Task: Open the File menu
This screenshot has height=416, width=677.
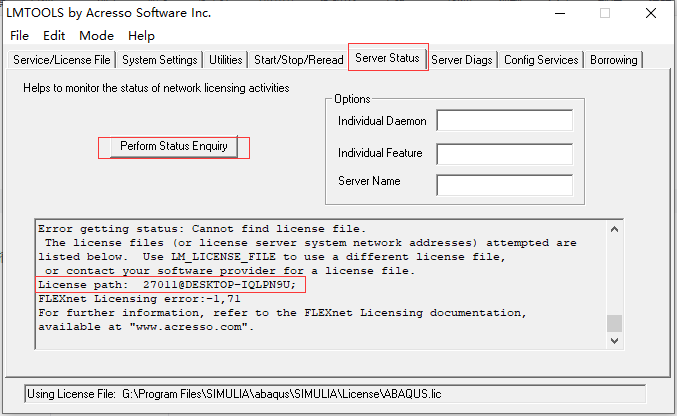Action: 19,36
